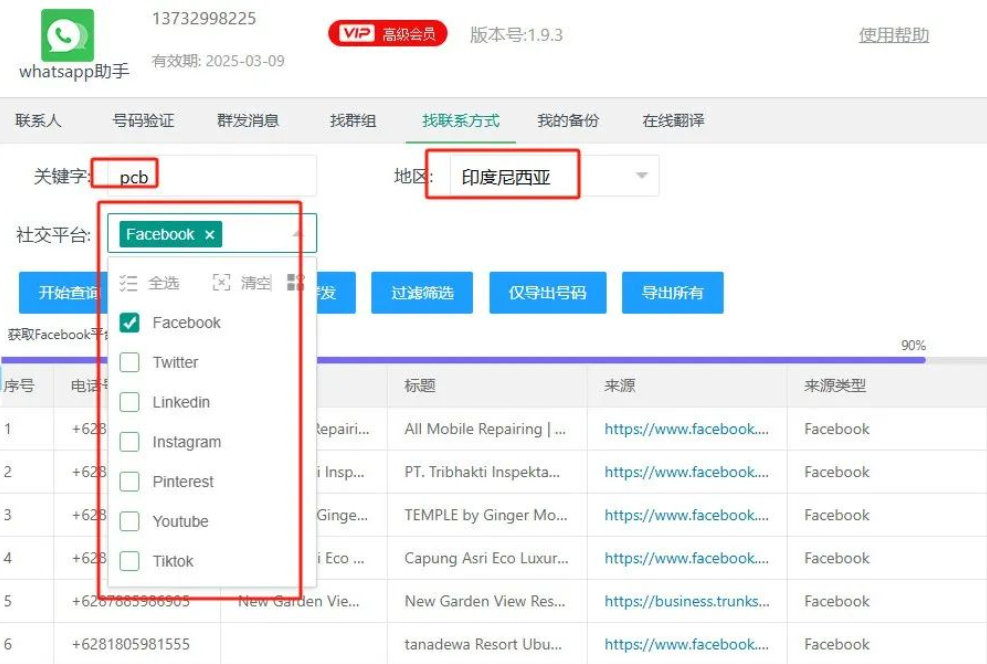Check the Tiktok checkbox
Image resolution: width=987 pixels, height=664 pixels.
point(130,560)
